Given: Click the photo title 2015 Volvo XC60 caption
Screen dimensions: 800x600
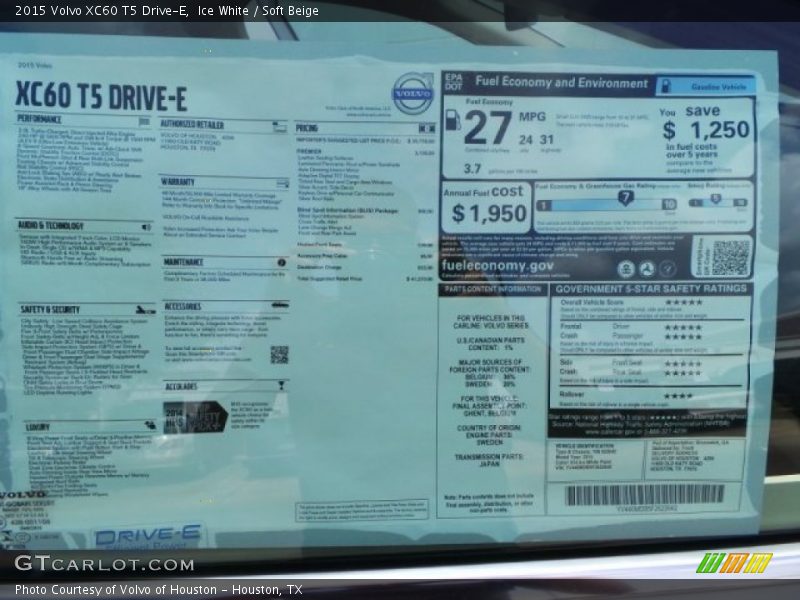Looking at the screenshot, I should coord(167,10).
